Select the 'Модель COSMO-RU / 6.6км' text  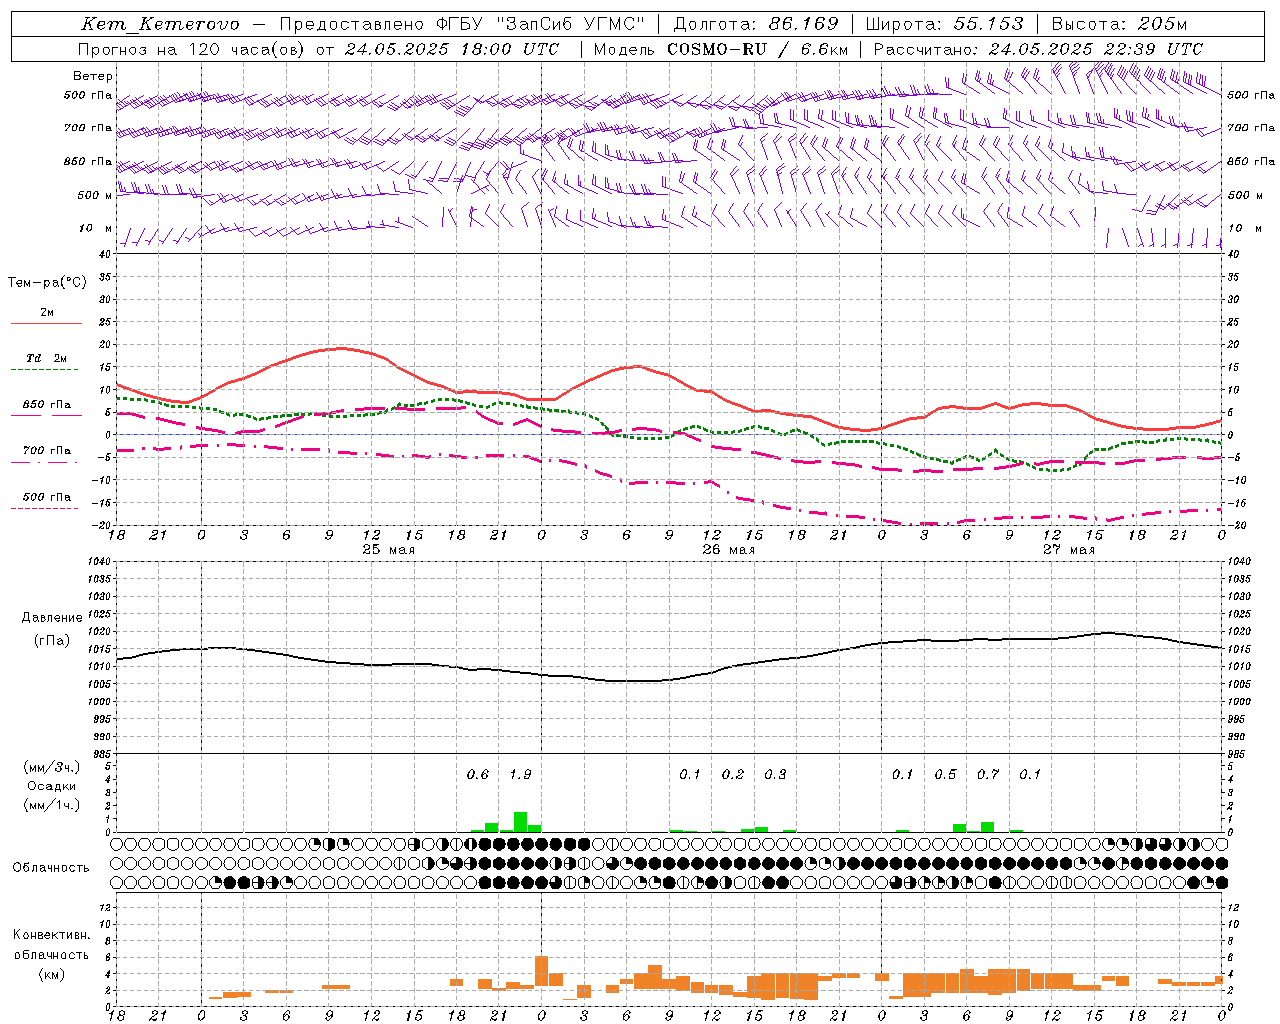[721, 49]
